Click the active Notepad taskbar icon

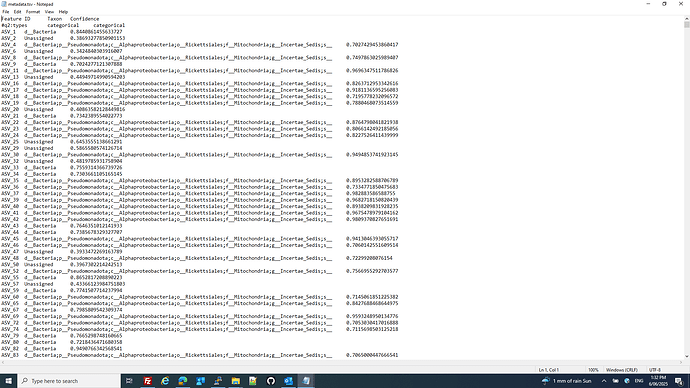[x=306, y=381]
